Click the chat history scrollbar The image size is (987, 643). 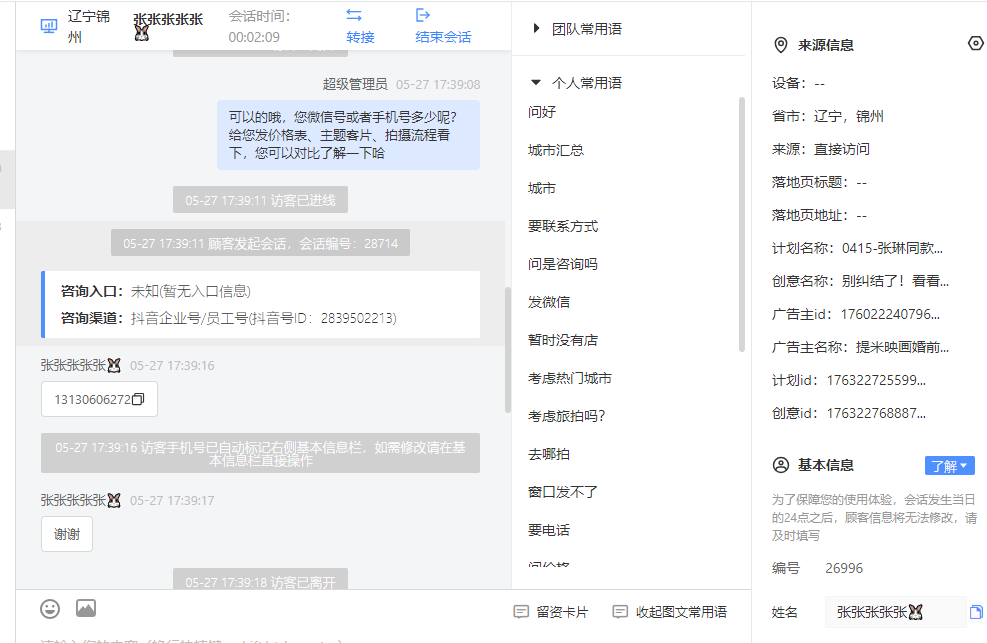pyautogui.click(x=507, y=350)
